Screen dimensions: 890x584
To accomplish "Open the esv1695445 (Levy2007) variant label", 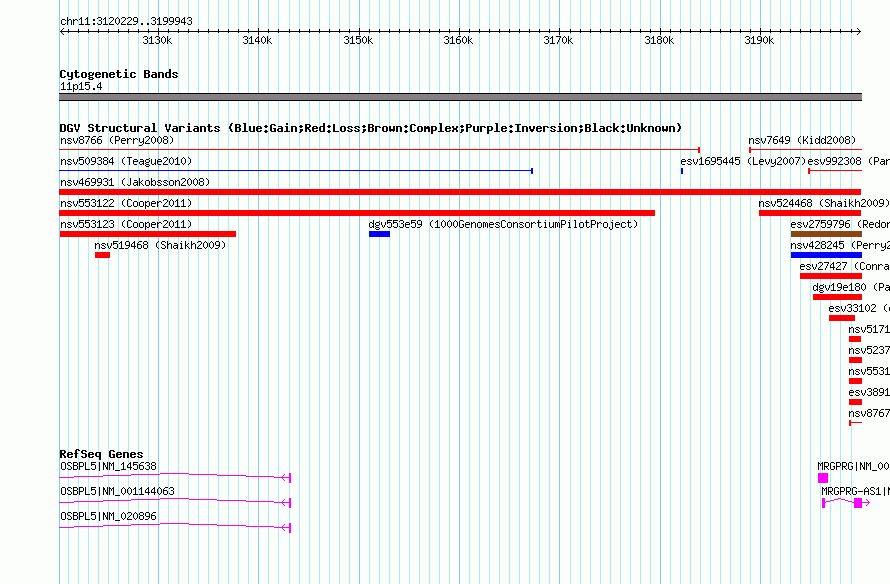I will [743, 161].
